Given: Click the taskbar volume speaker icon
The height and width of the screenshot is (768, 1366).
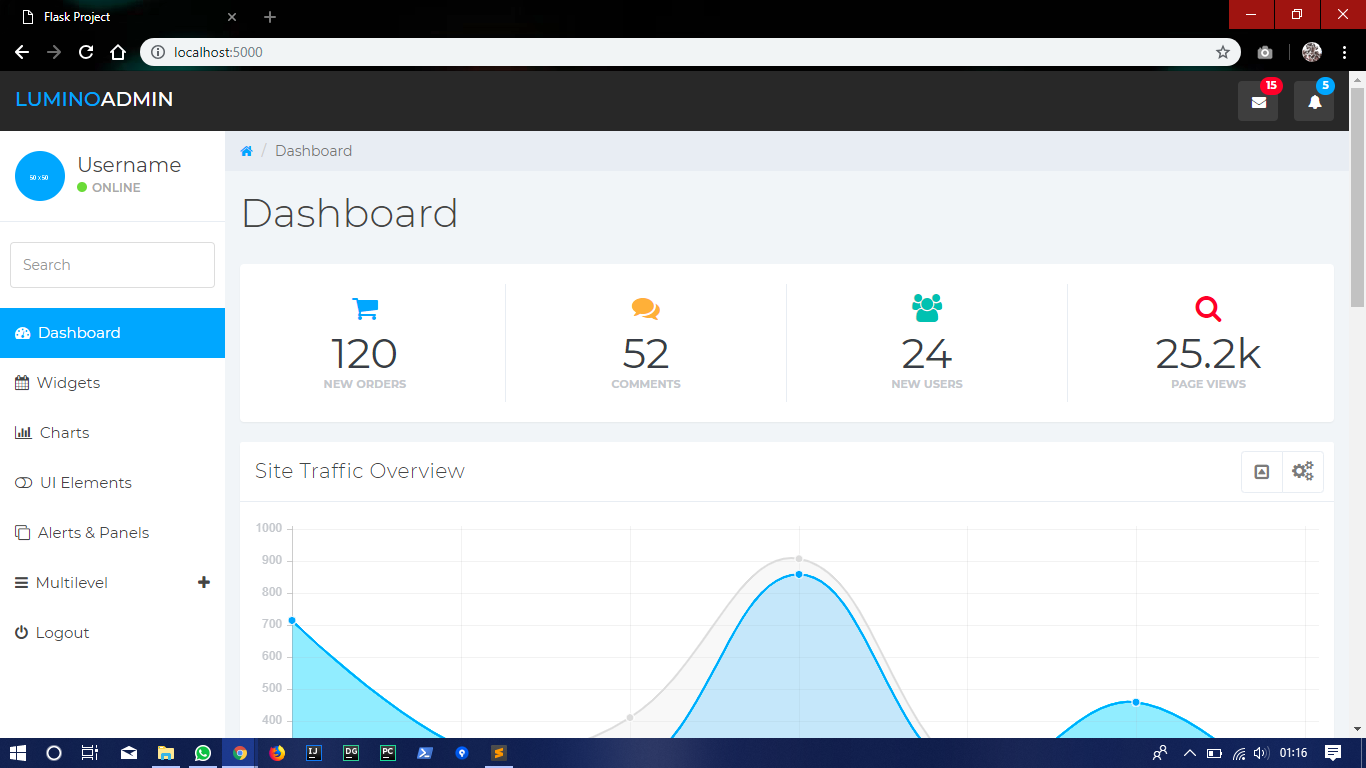Looking at the screenshot, I should [1262, 753].
